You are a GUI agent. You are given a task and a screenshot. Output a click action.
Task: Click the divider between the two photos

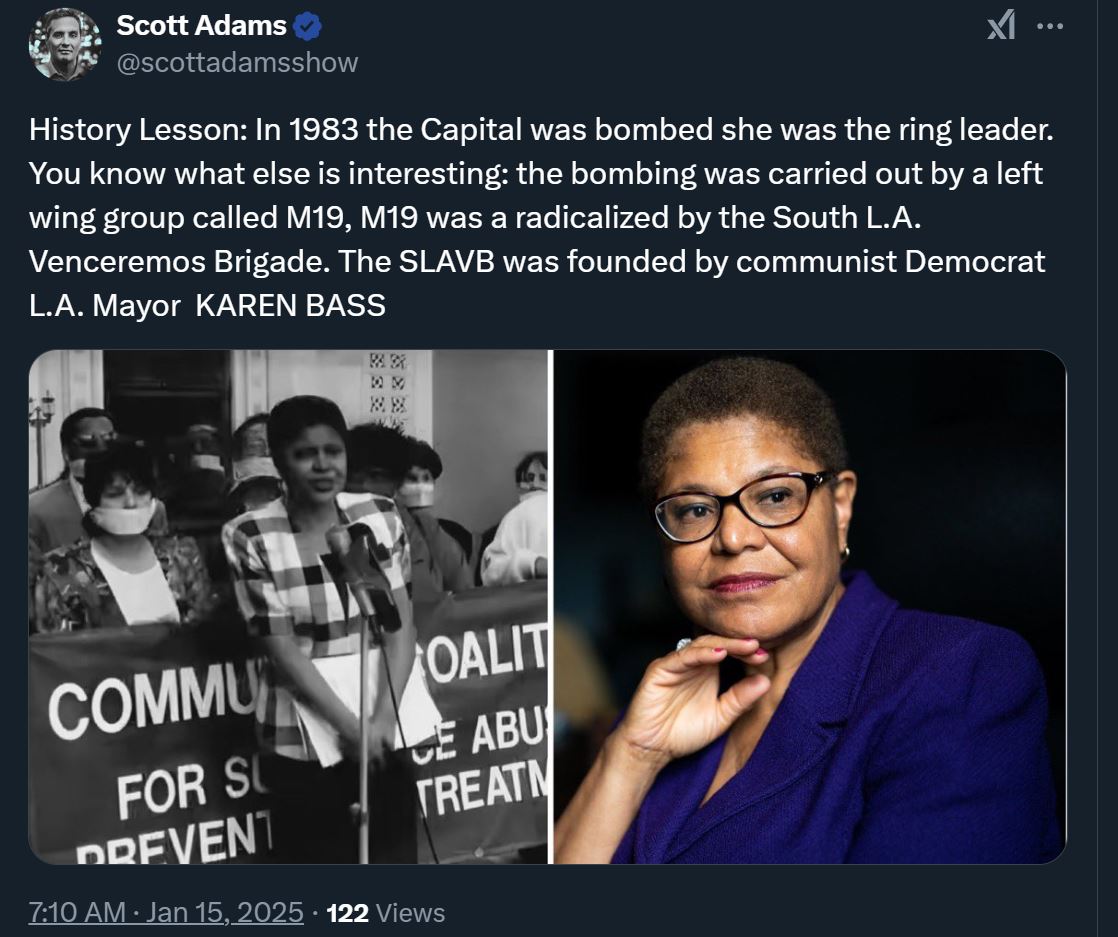[551, 606]
